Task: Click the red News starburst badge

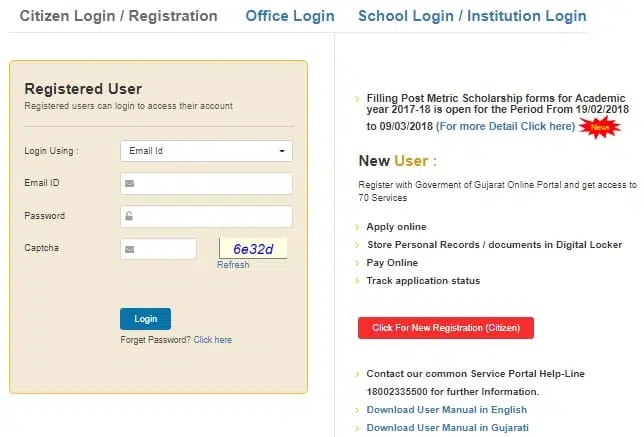Action: click(x=600, y=127)
